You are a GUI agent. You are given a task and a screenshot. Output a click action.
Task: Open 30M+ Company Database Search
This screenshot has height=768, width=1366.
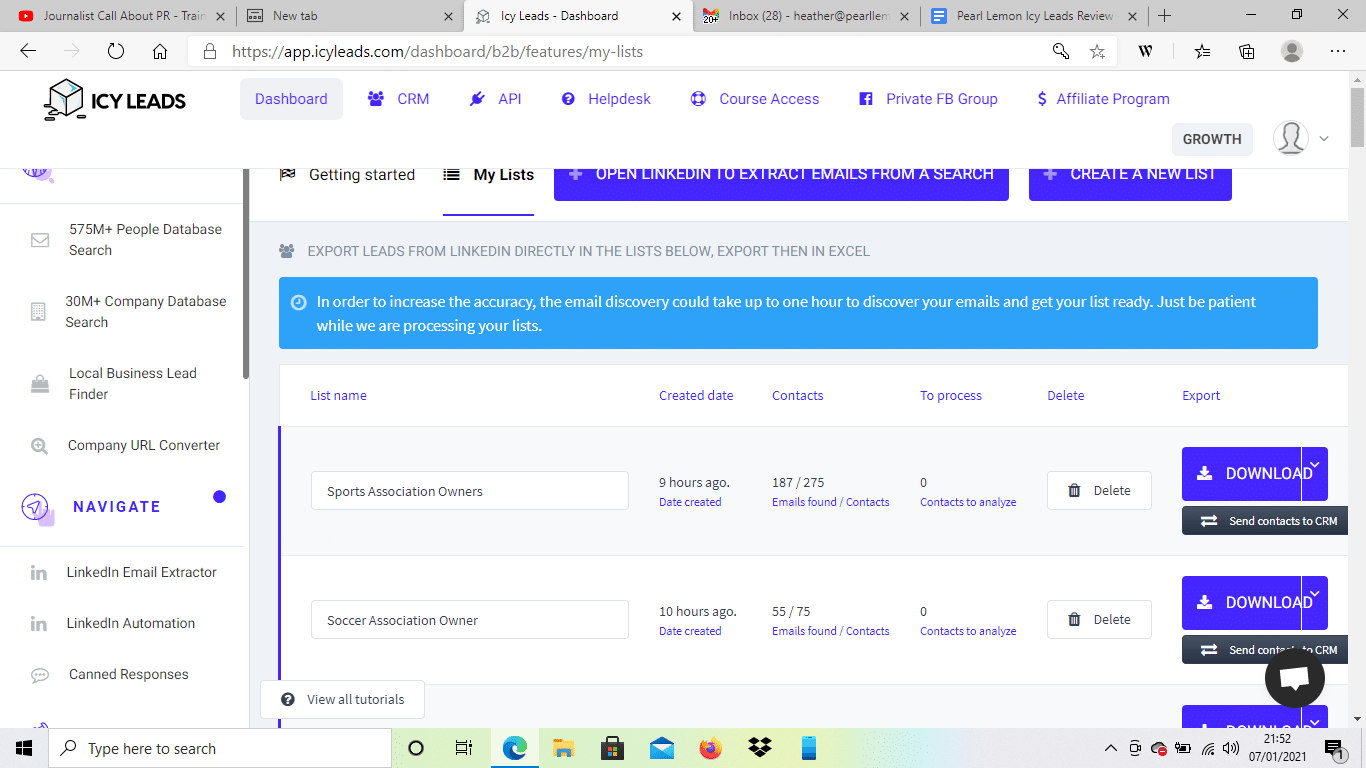146,312
